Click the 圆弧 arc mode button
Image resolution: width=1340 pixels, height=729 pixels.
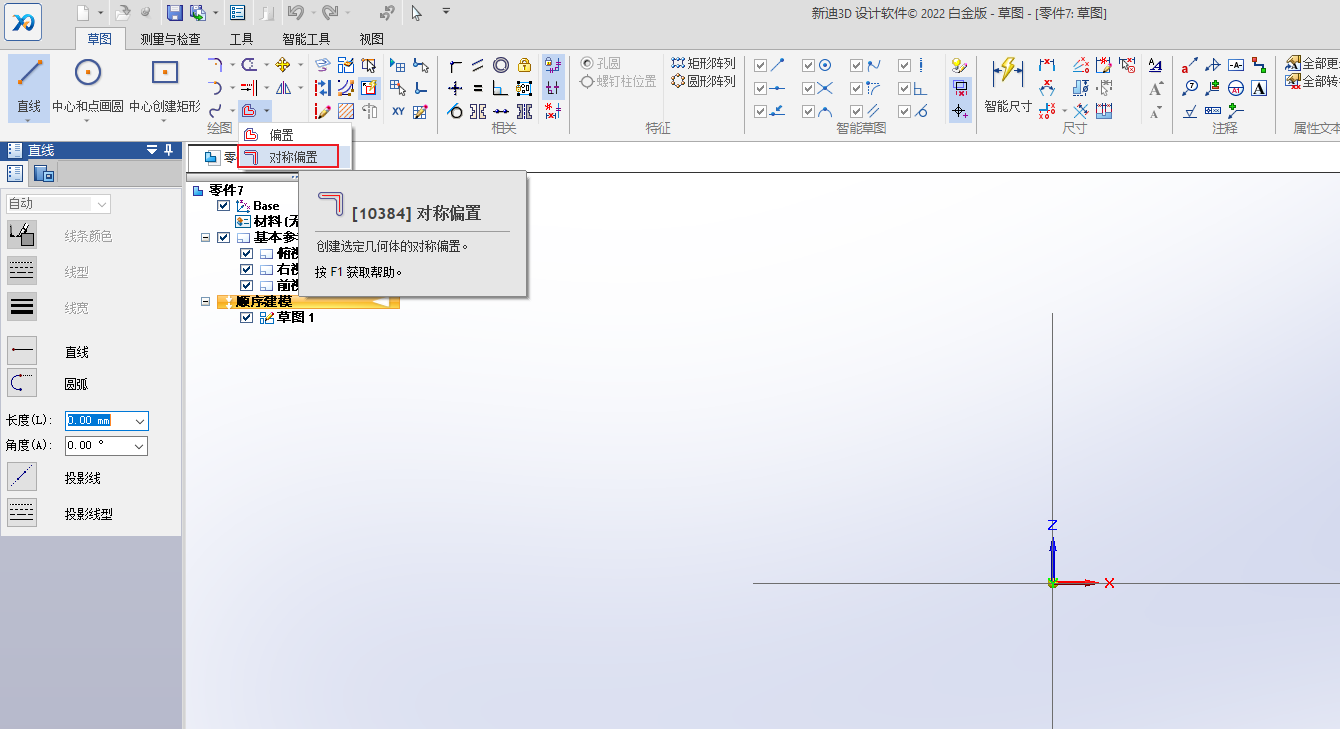tap(22, 383)
